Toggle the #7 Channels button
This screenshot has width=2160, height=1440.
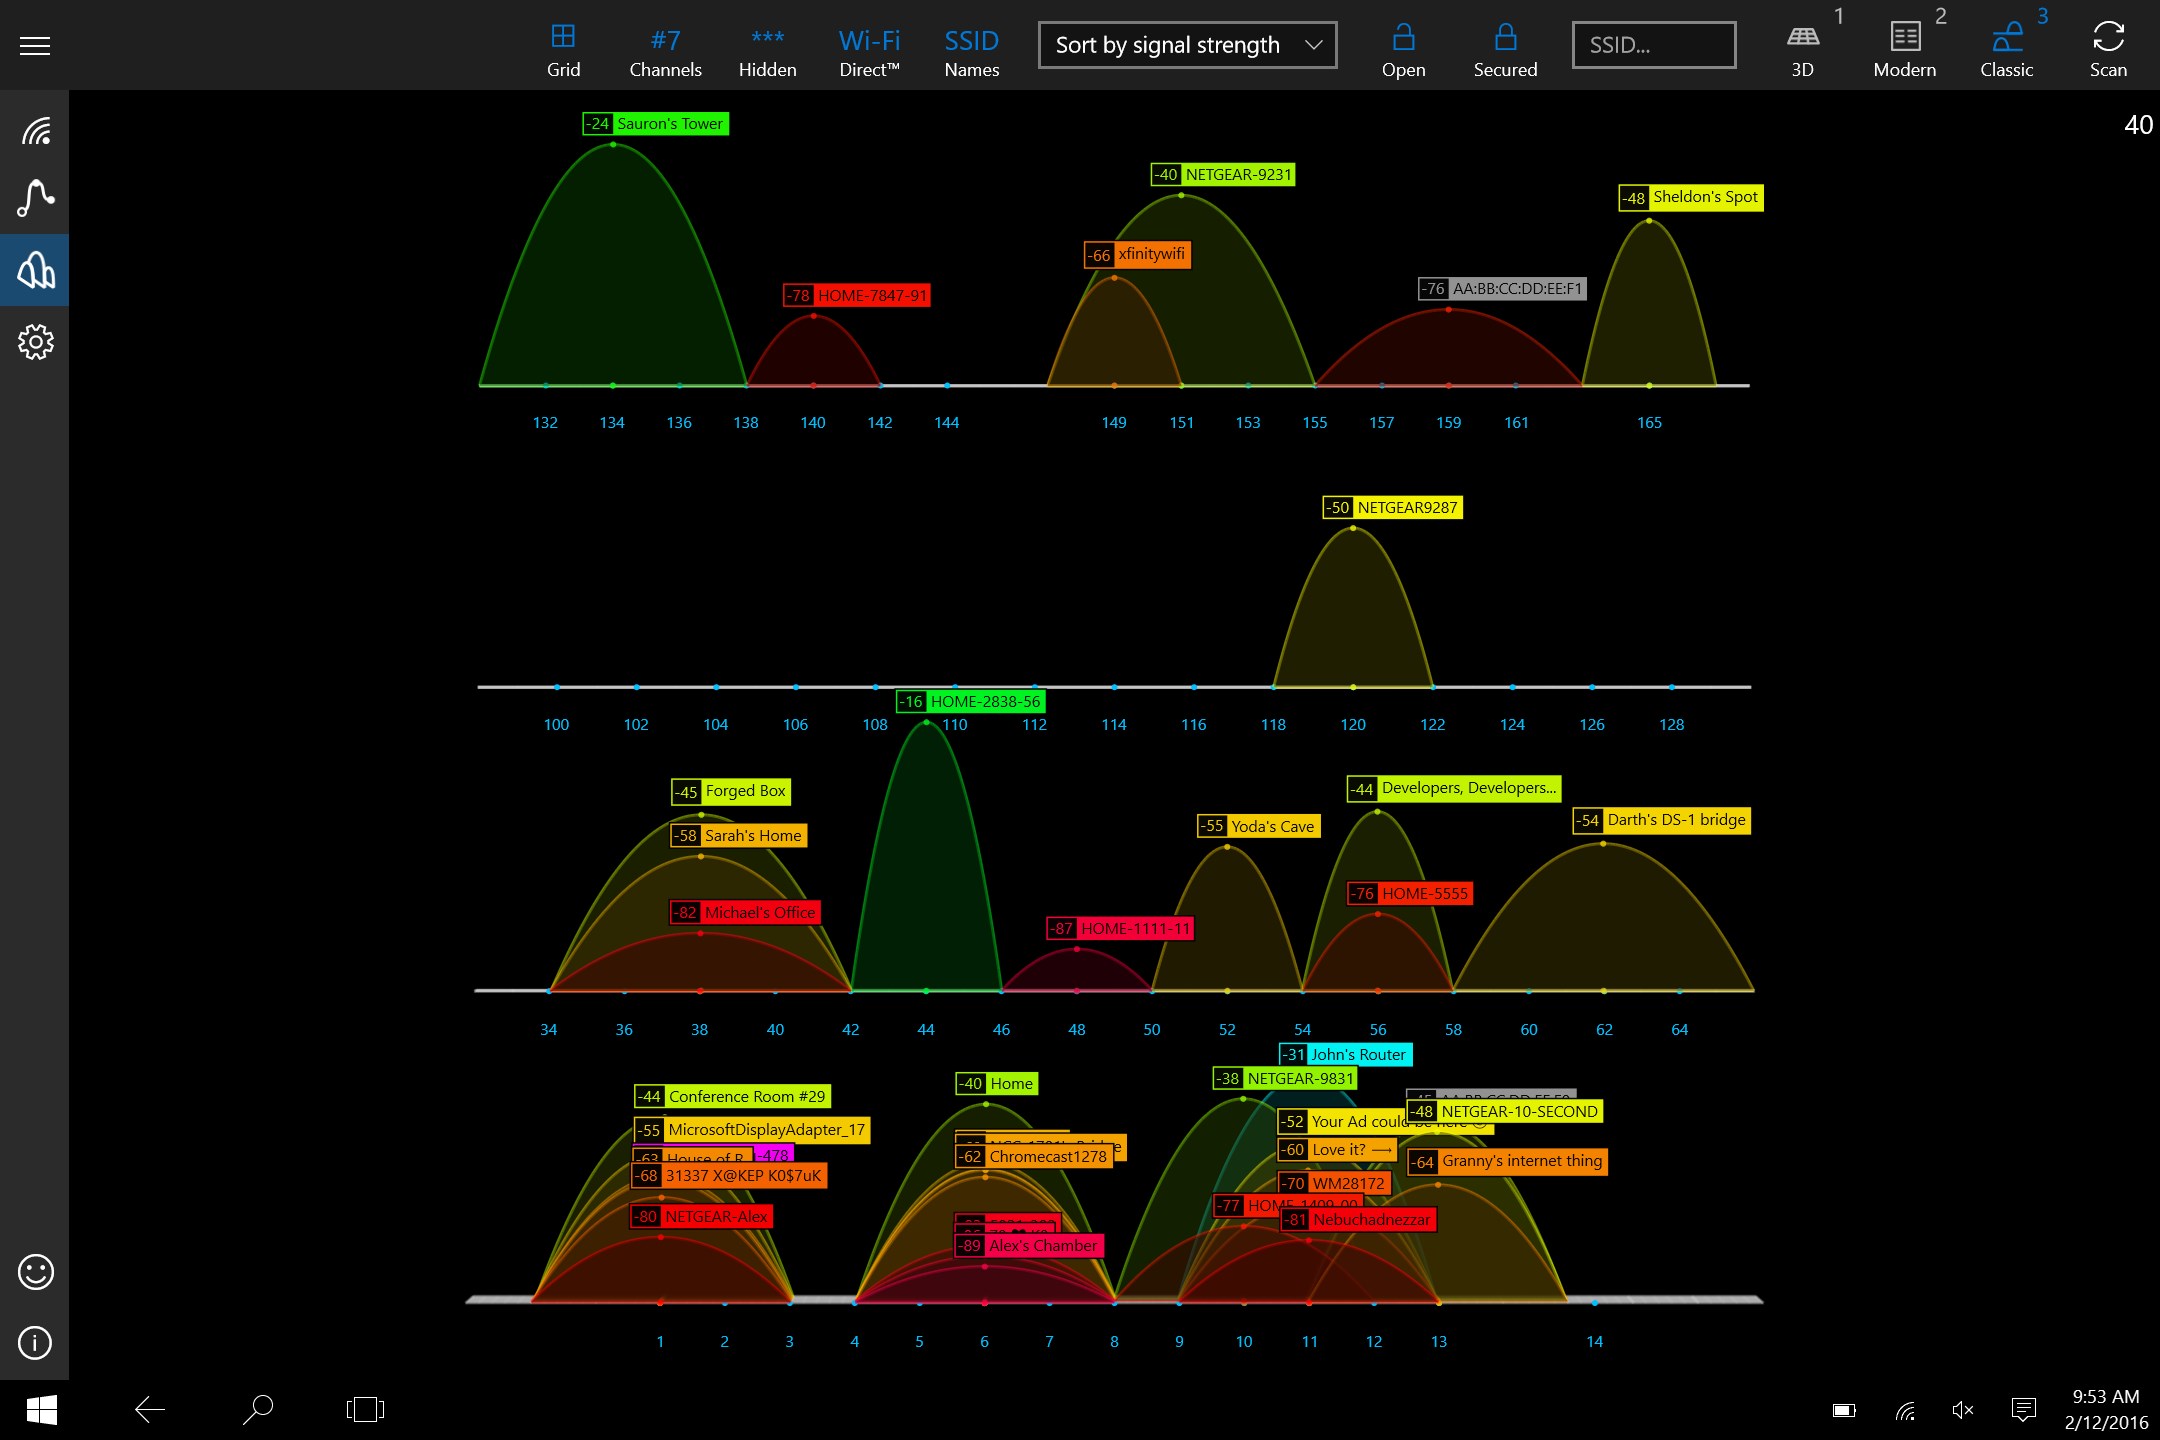[x=665, y=50]
